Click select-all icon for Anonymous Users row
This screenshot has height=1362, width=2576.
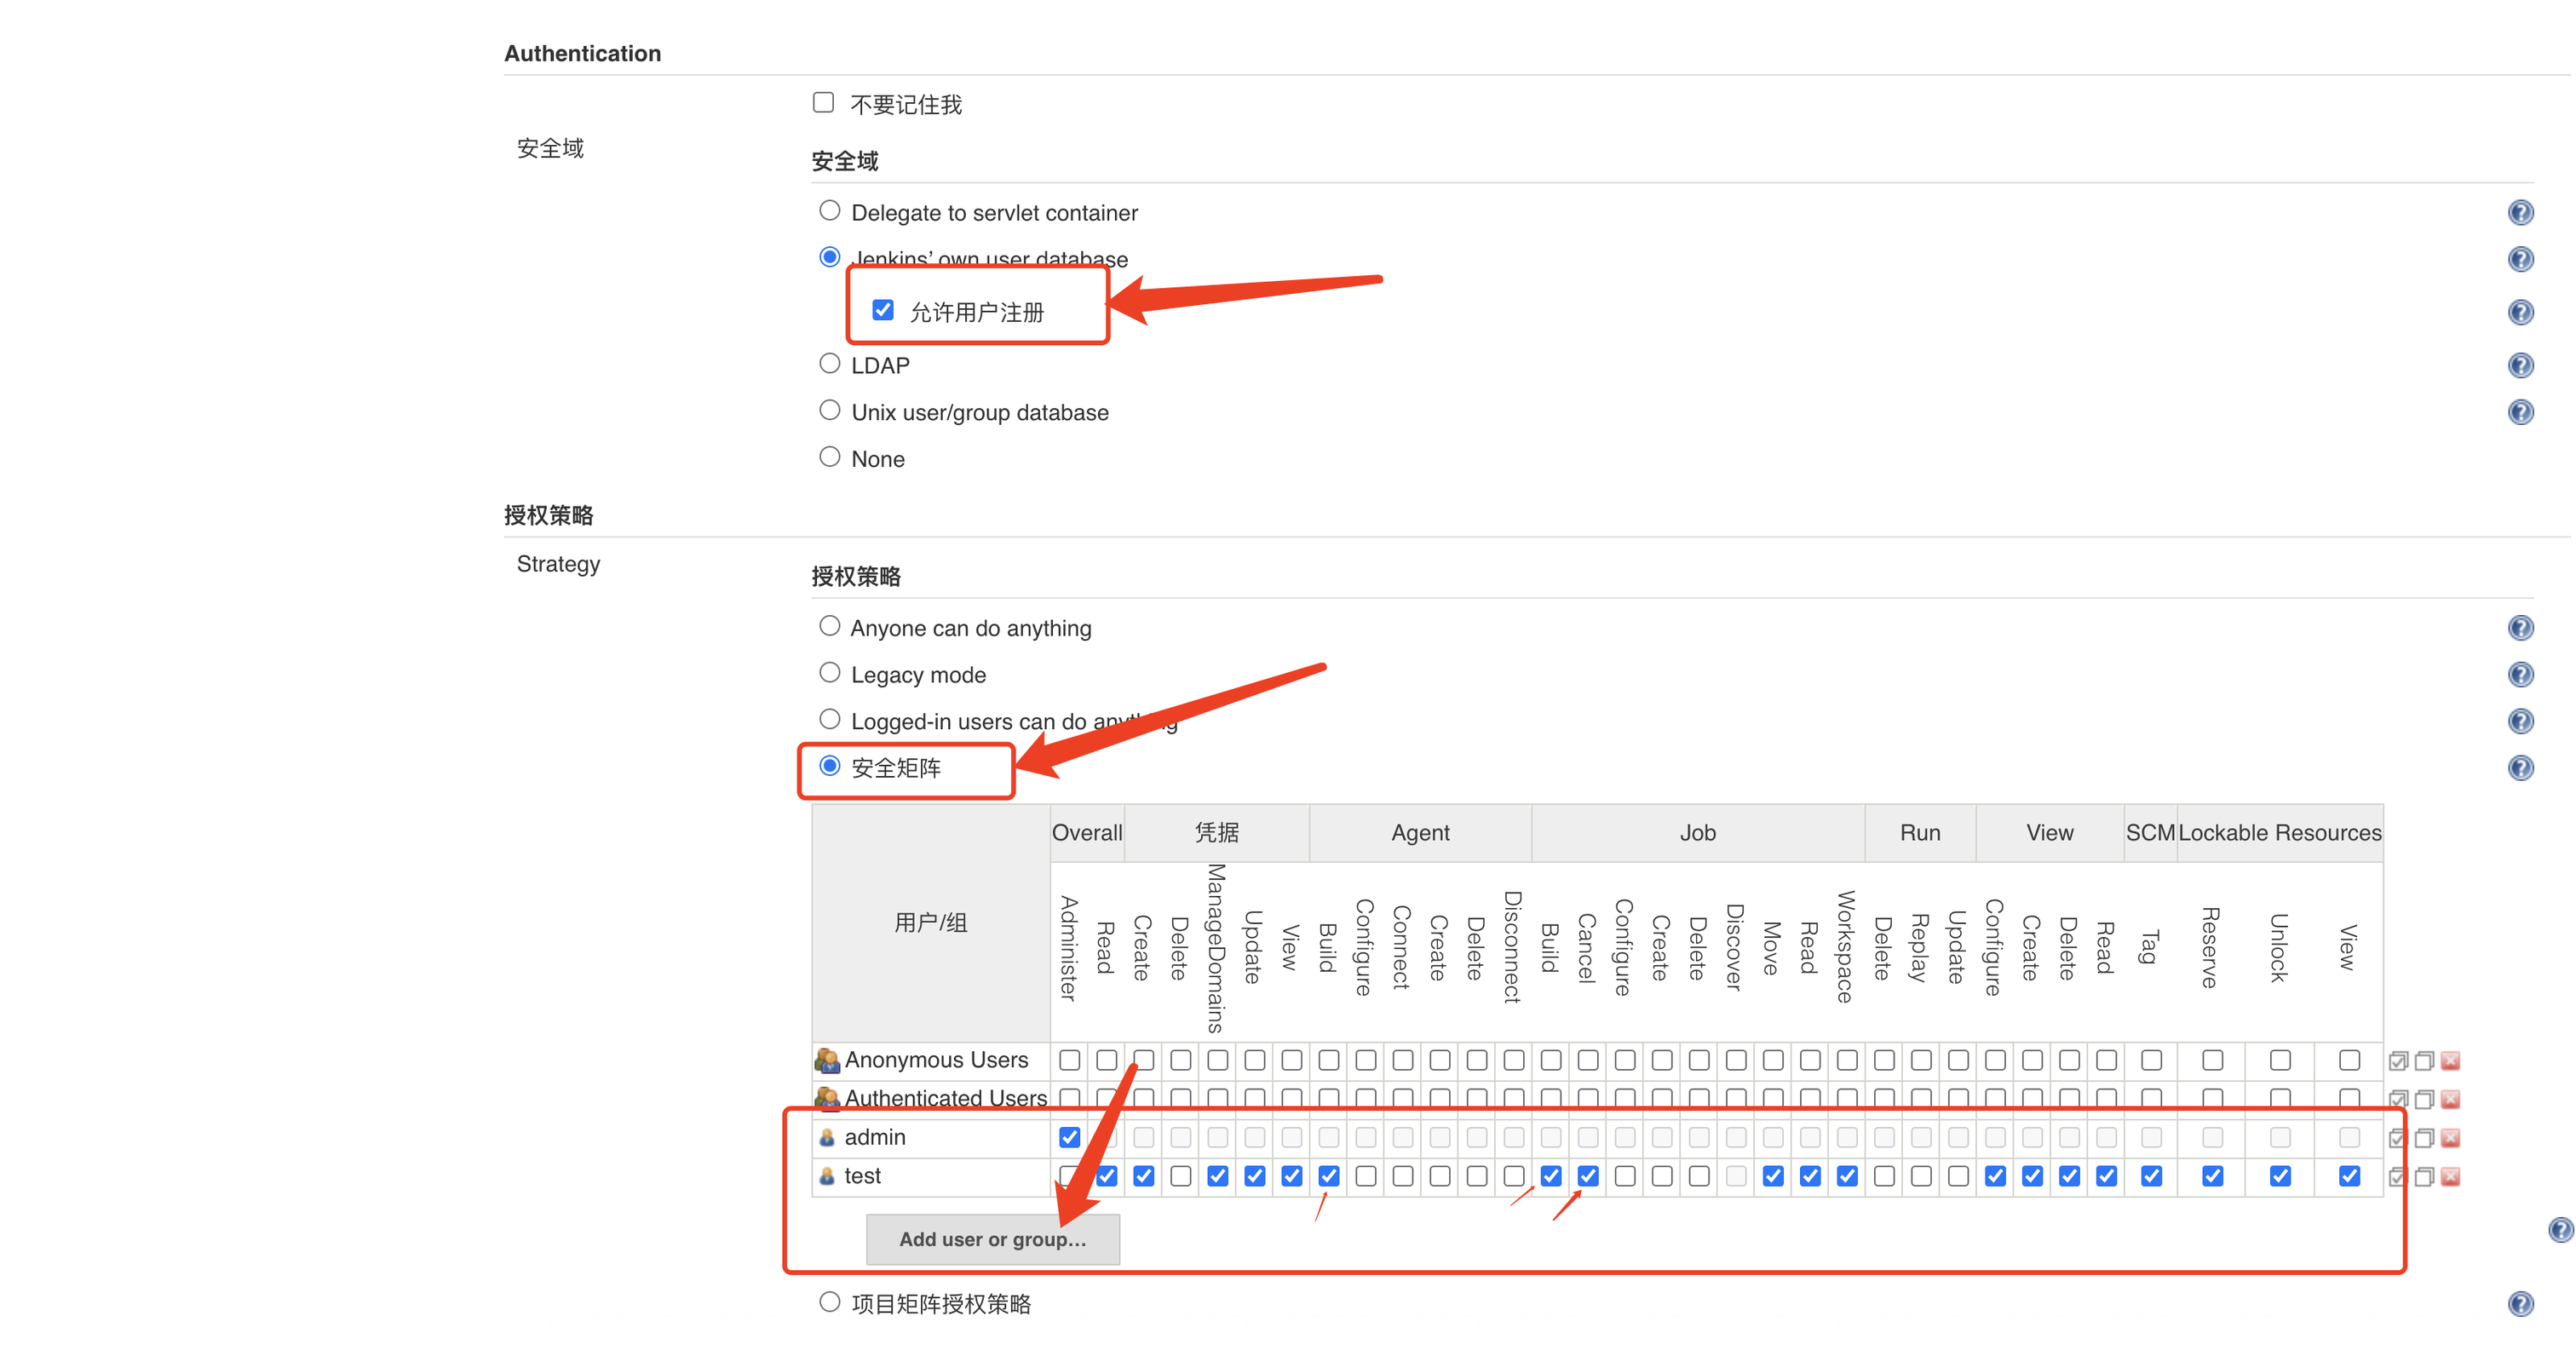[x=2397, y=1061]
